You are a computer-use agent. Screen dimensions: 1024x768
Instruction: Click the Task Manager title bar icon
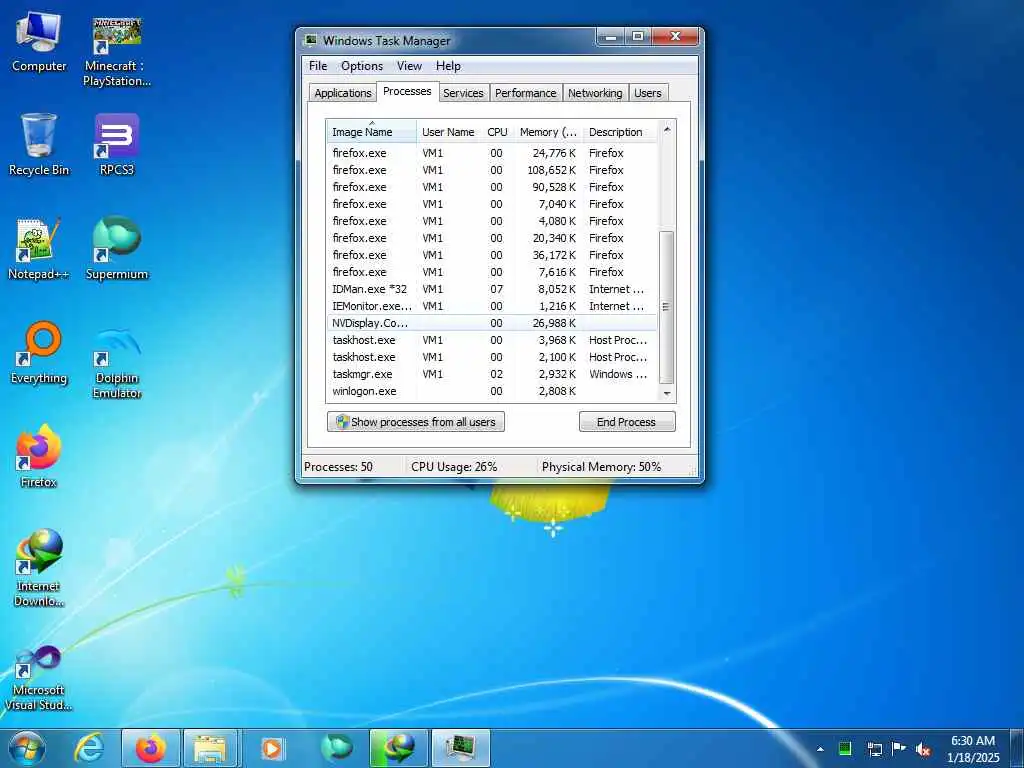pos(312,40)
